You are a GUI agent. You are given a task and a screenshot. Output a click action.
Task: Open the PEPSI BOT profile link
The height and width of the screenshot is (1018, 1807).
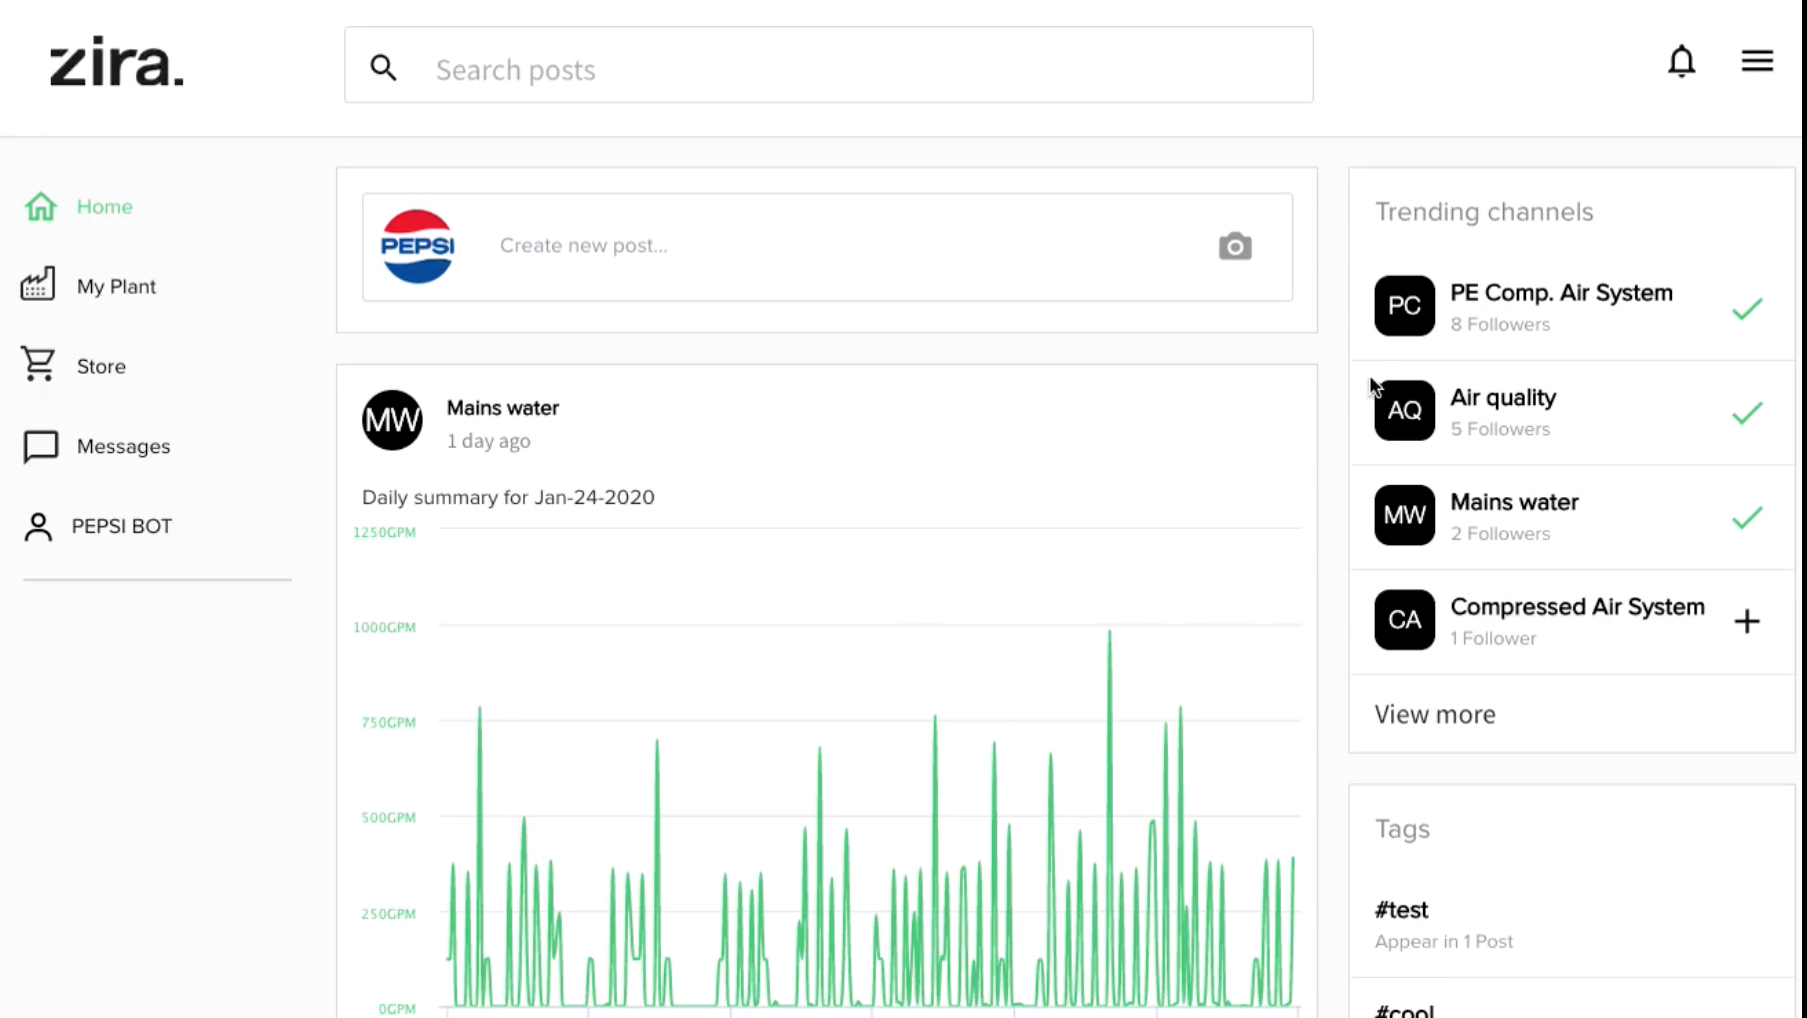[x=121, y=527]
